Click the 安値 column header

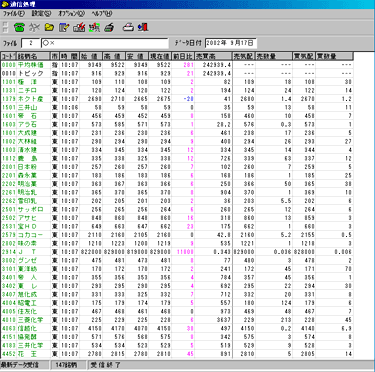coord(137,56)
